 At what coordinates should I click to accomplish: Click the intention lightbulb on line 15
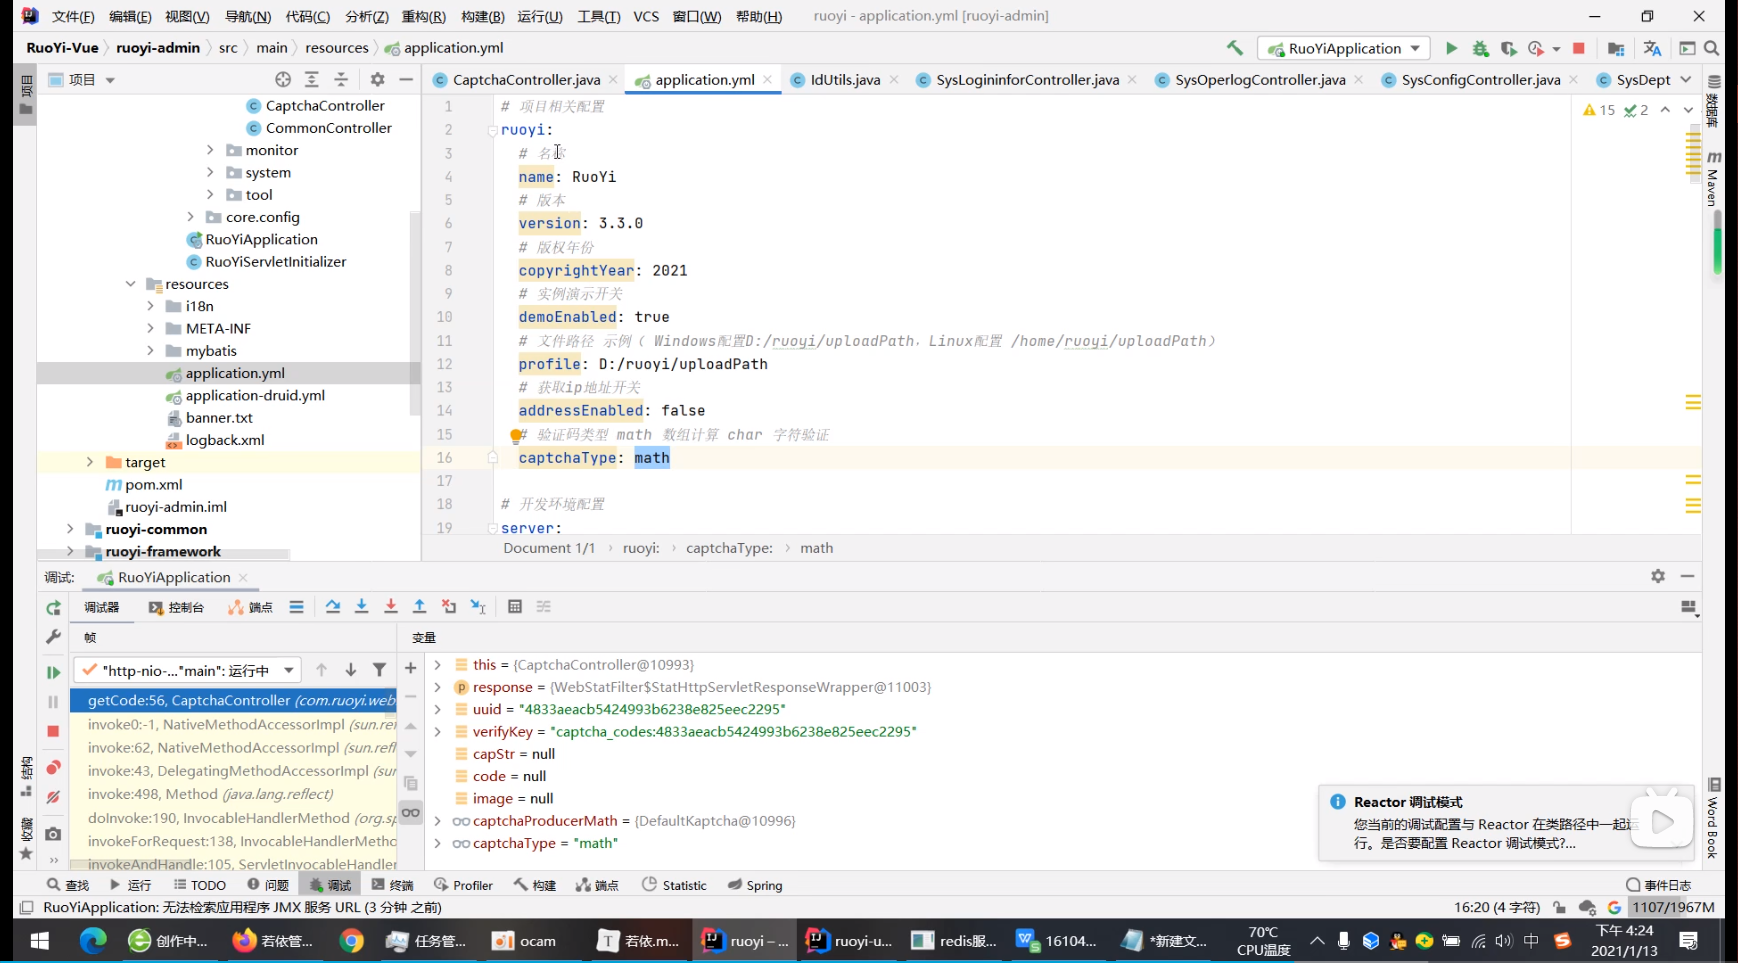pyautogui.click(x=516, y=435)
